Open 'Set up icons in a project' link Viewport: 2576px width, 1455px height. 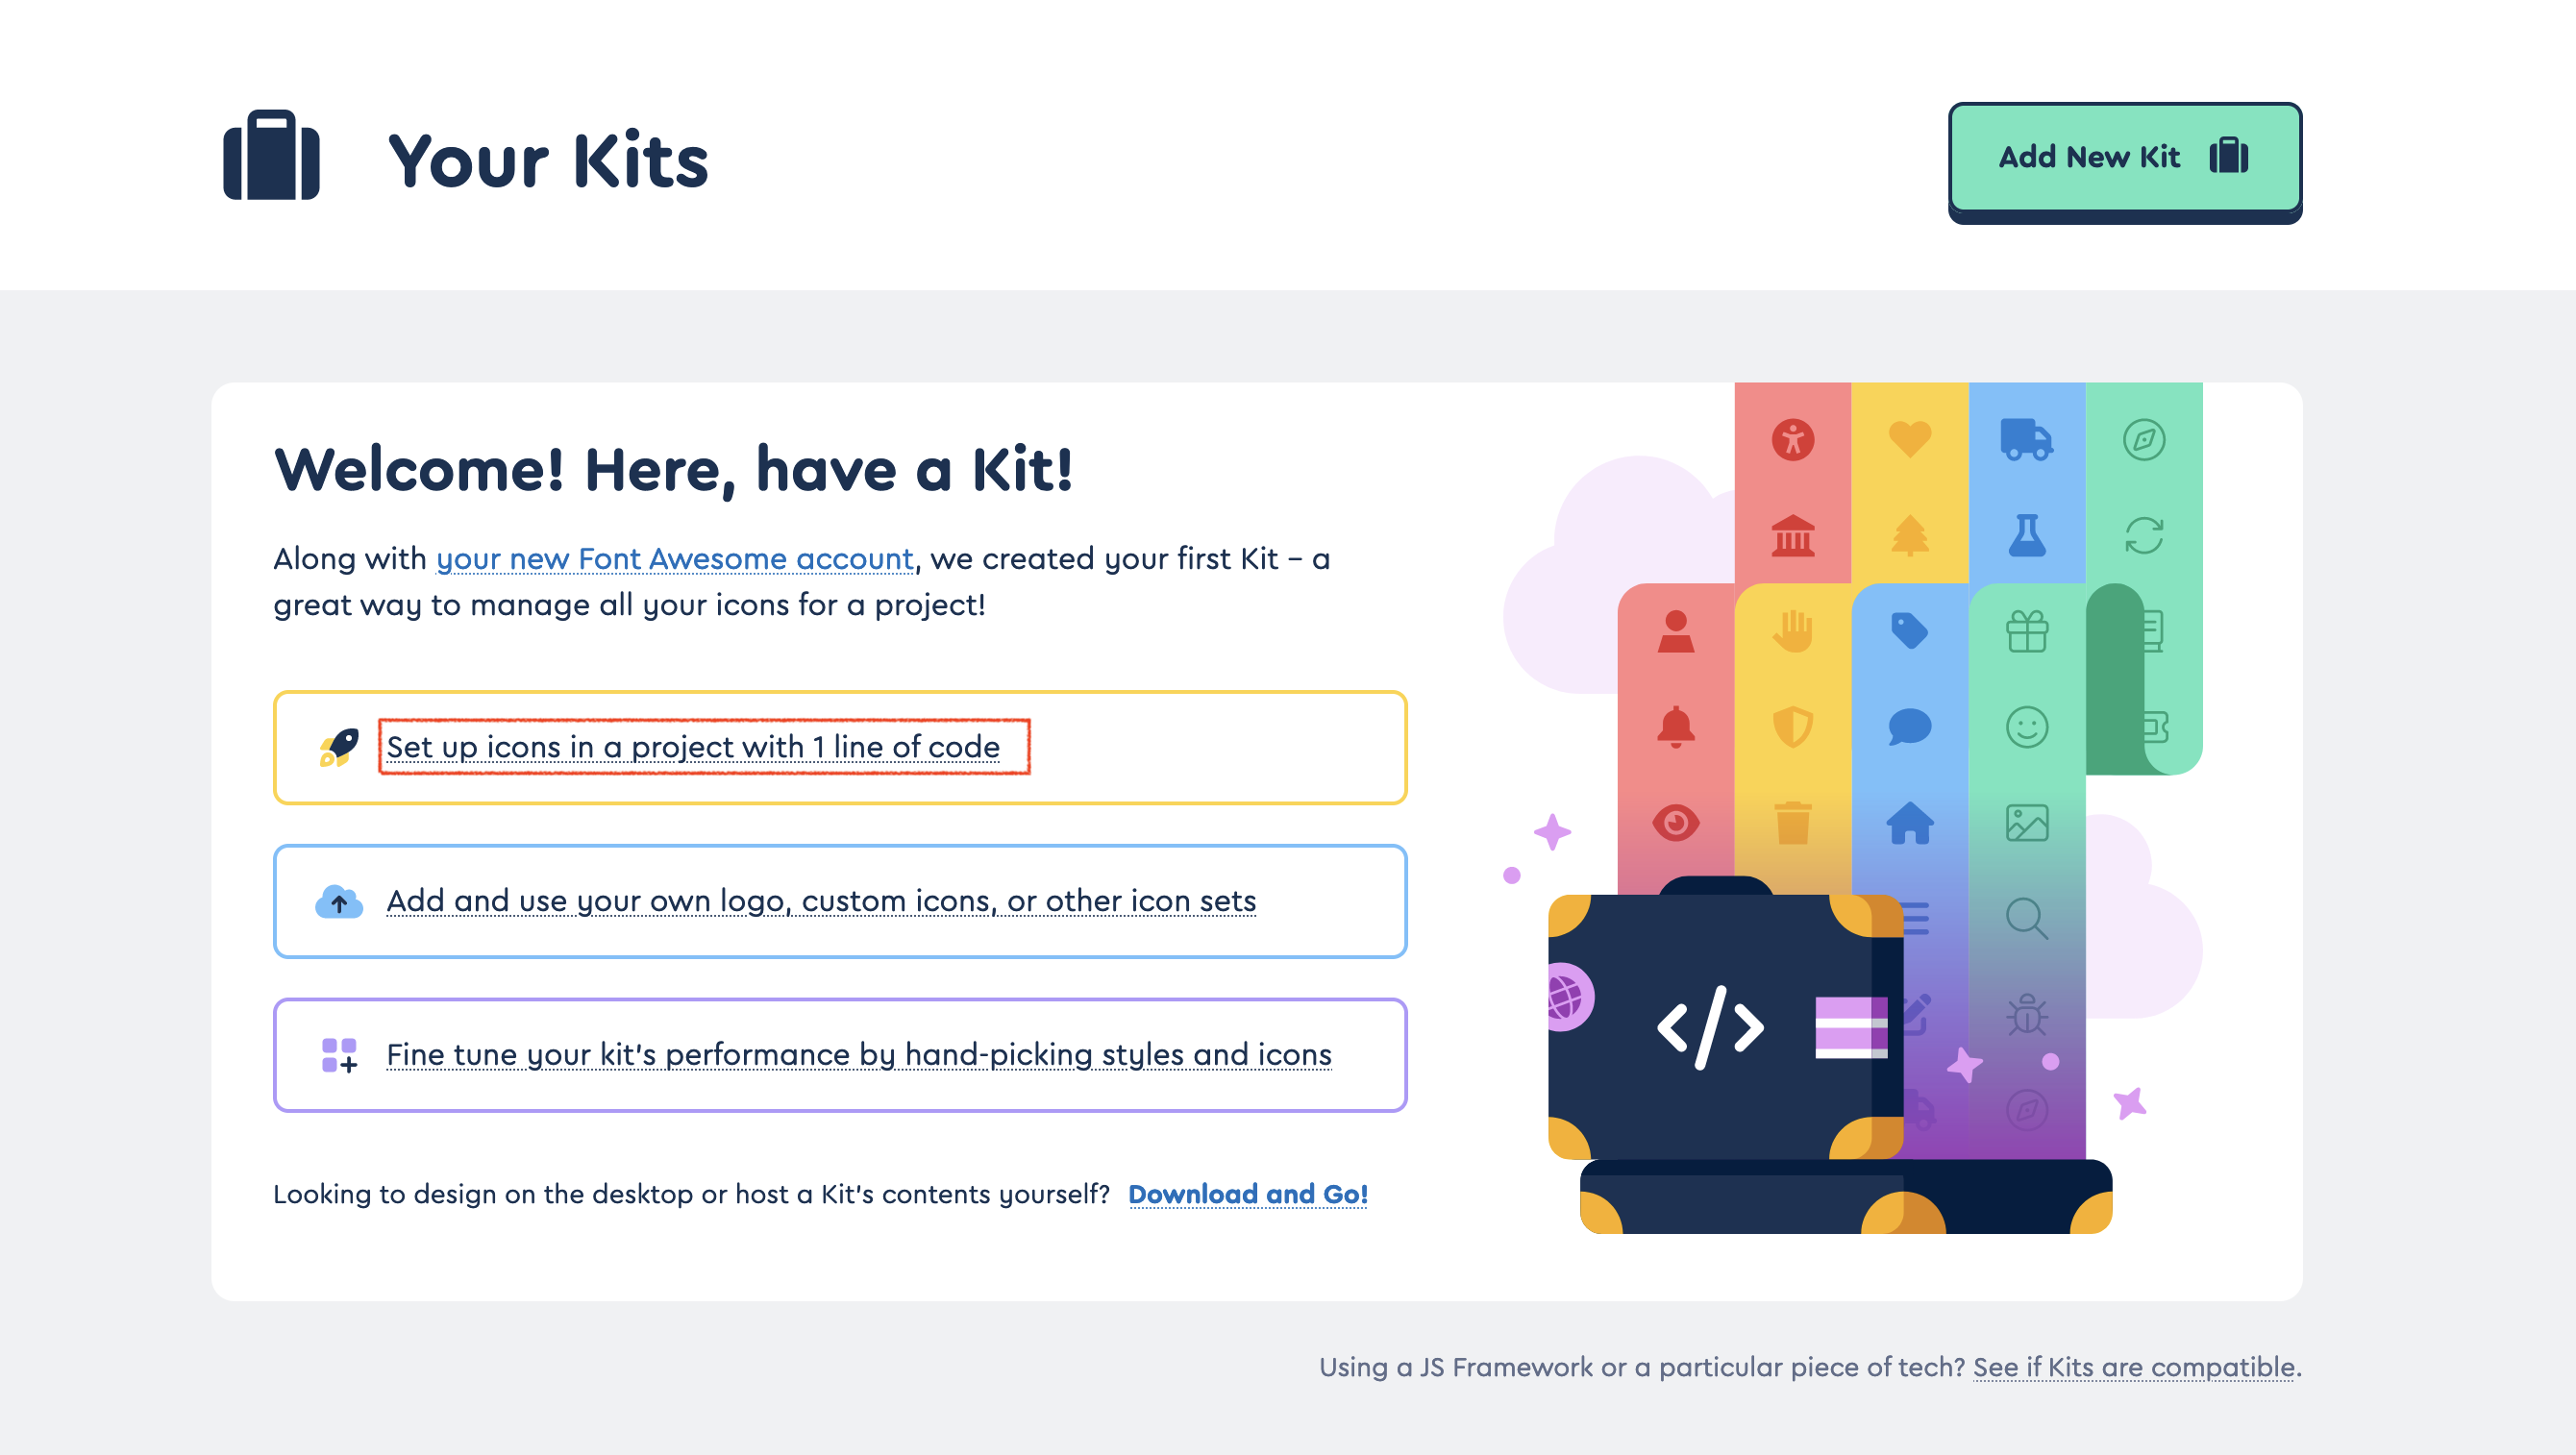click(x=693, y=747)
